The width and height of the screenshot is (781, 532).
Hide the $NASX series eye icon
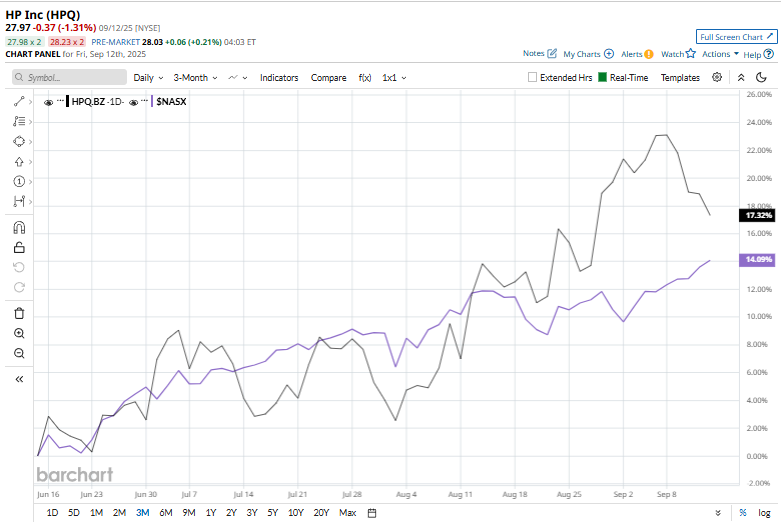coord(133,102)
